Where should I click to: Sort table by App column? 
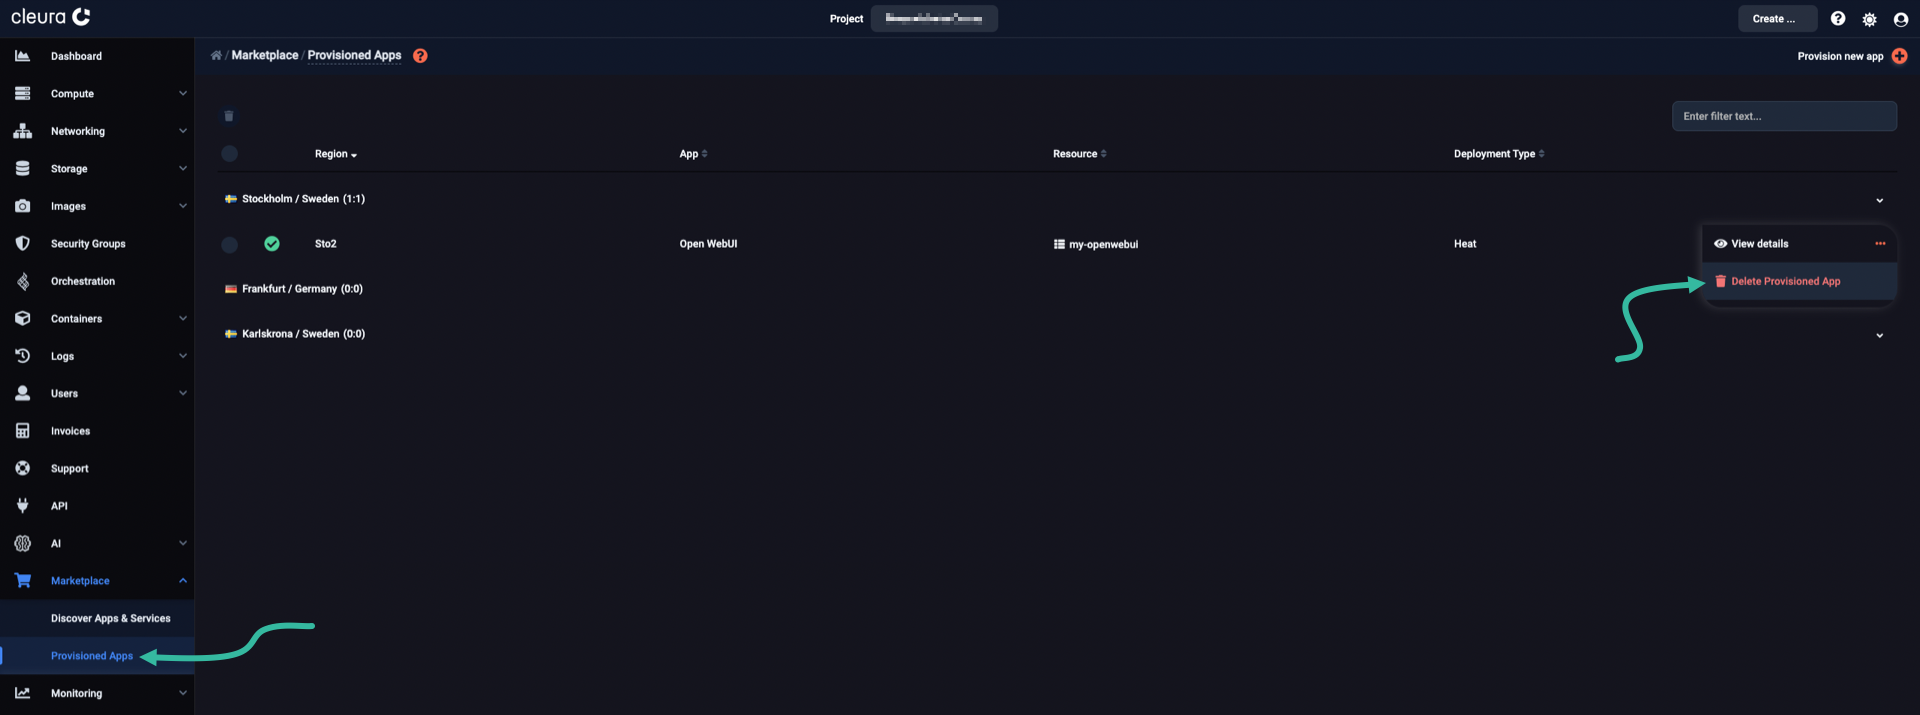(x=693, y=154)
